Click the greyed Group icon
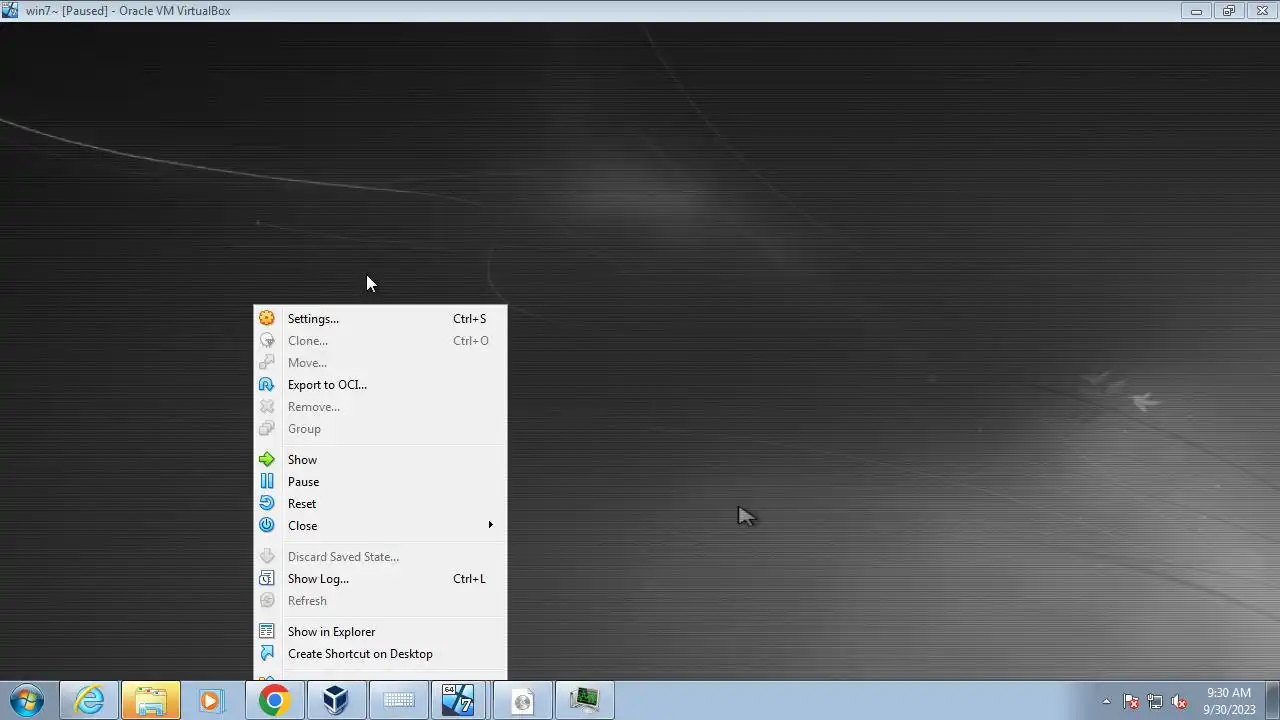Screen dimensions: 1280x720 pyautogui.click(x=267, y=429)
